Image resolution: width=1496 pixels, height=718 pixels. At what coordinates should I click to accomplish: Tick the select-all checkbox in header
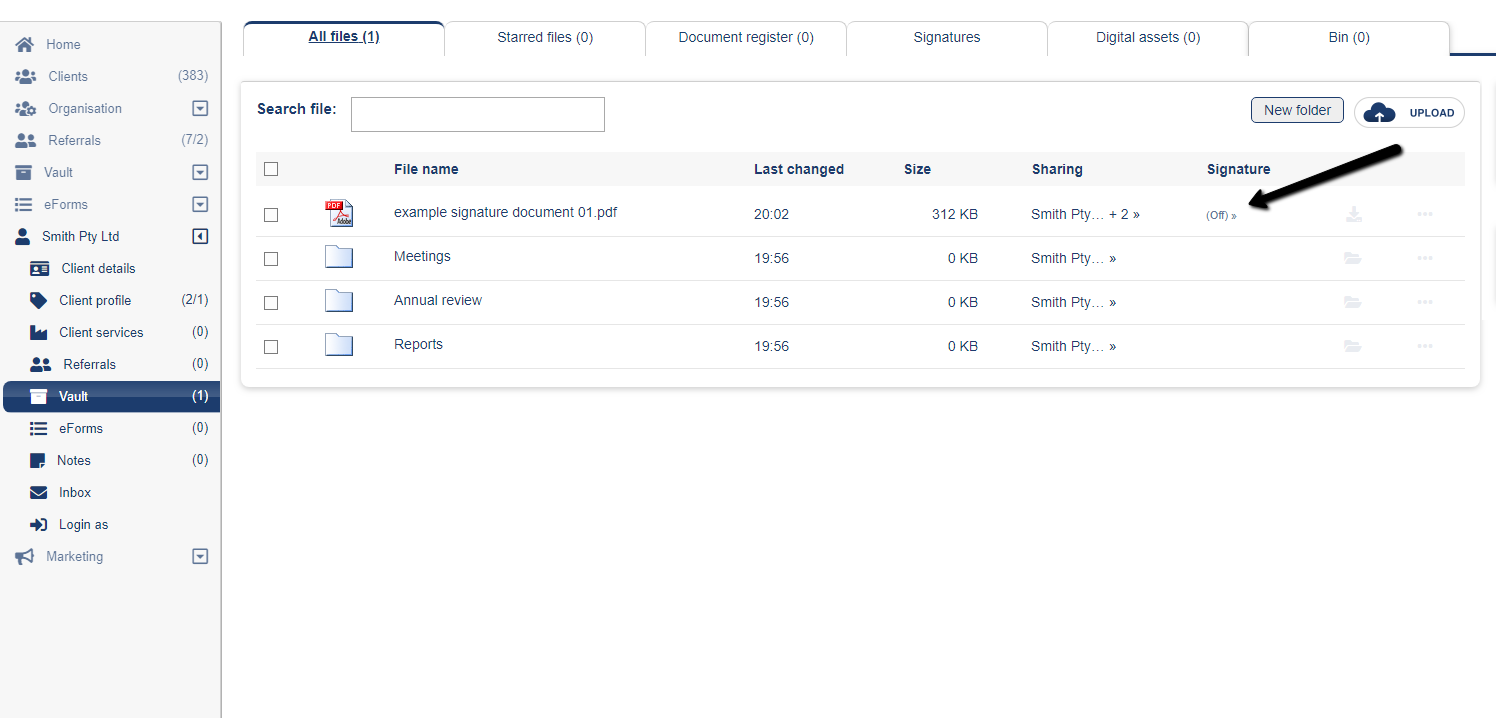271,169
